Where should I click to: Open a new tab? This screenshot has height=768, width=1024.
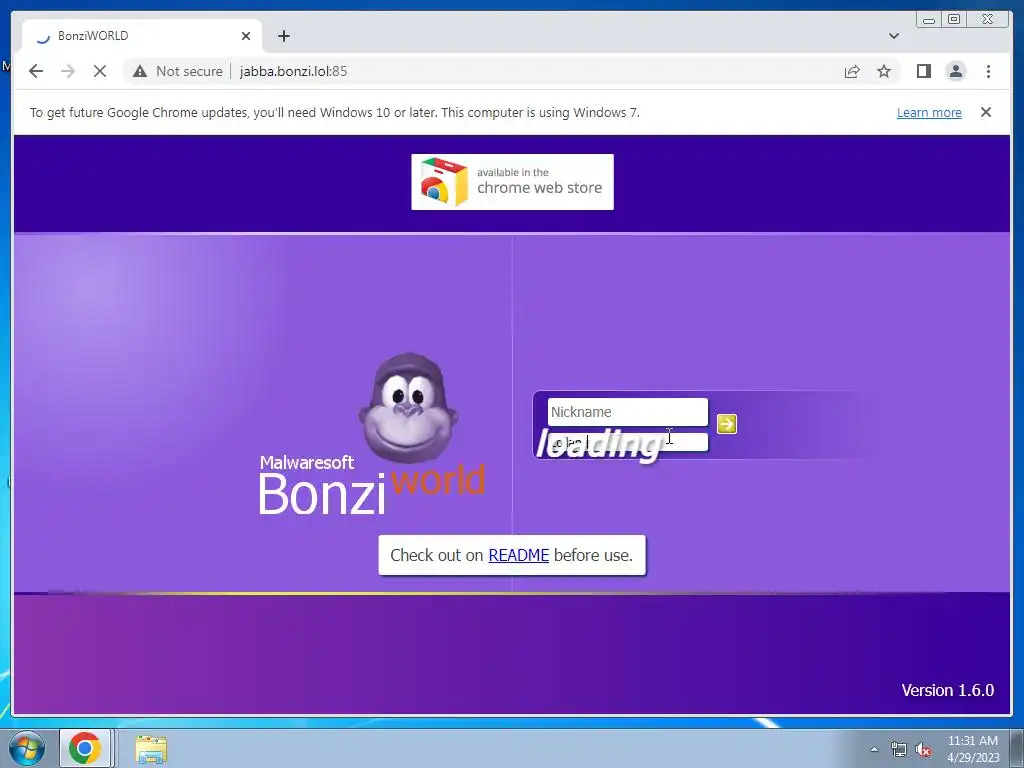point(283,36)
